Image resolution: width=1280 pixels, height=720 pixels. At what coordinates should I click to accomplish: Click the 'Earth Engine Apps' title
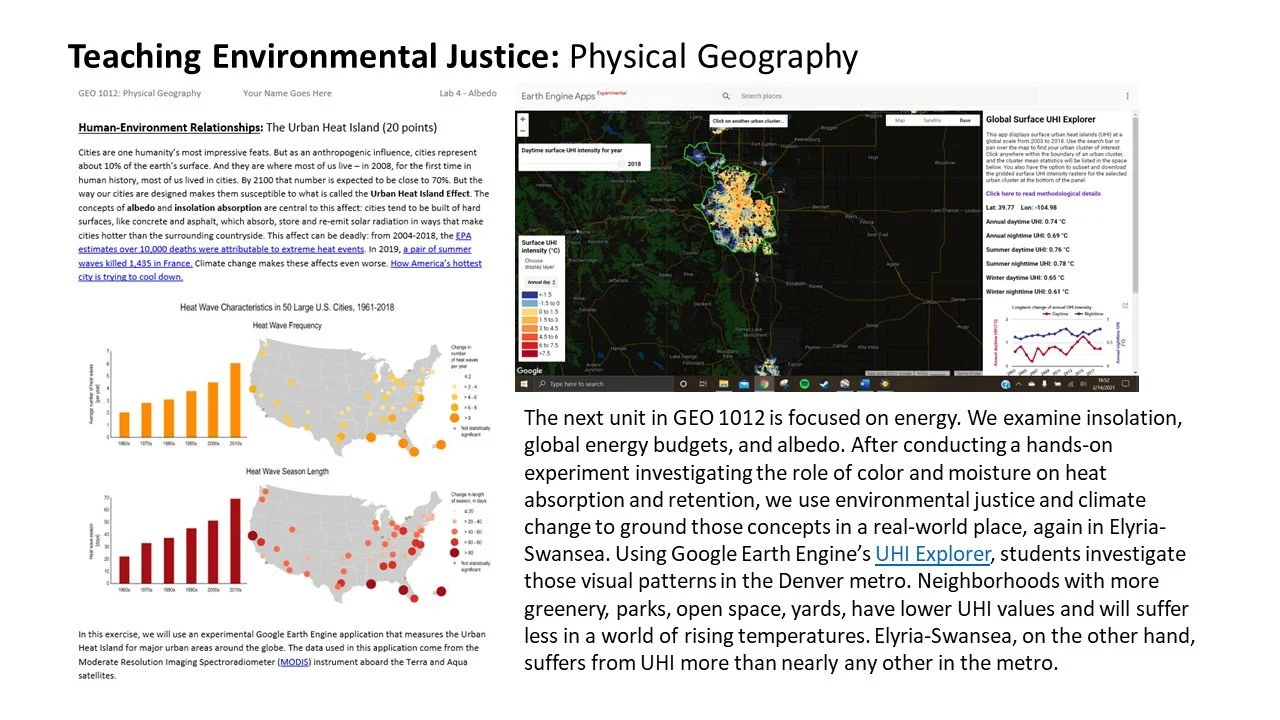pyautogui.click(x=557, y=96)
